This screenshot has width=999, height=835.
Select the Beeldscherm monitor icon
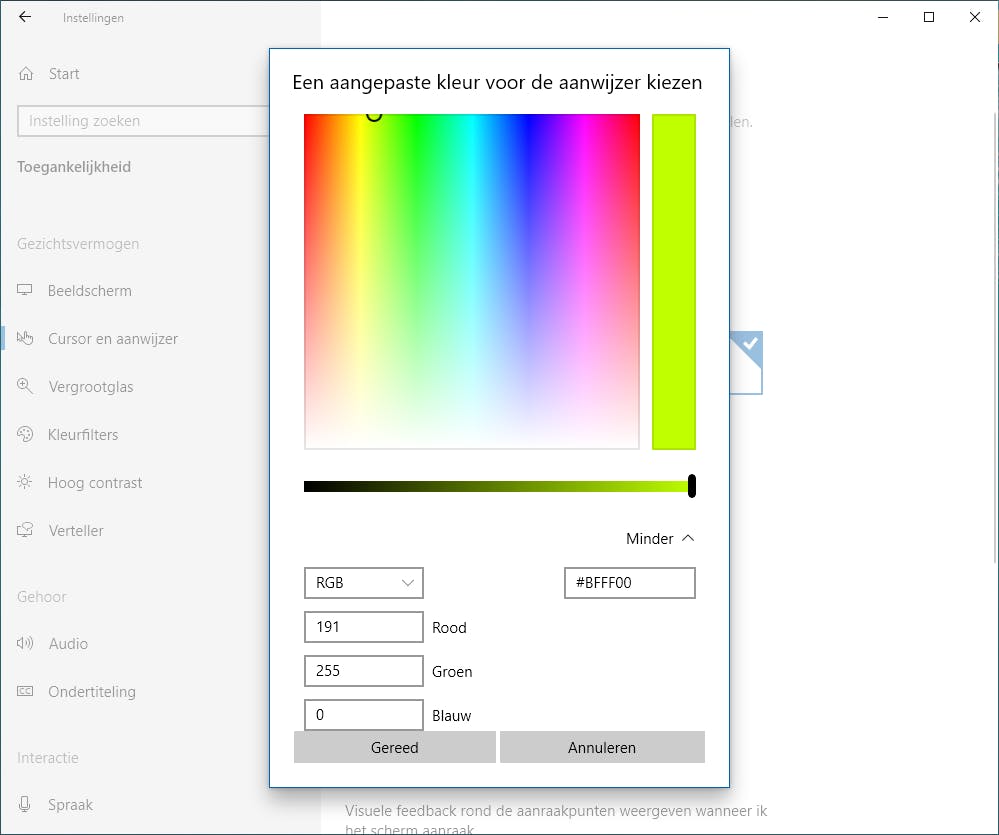[25, 290]
